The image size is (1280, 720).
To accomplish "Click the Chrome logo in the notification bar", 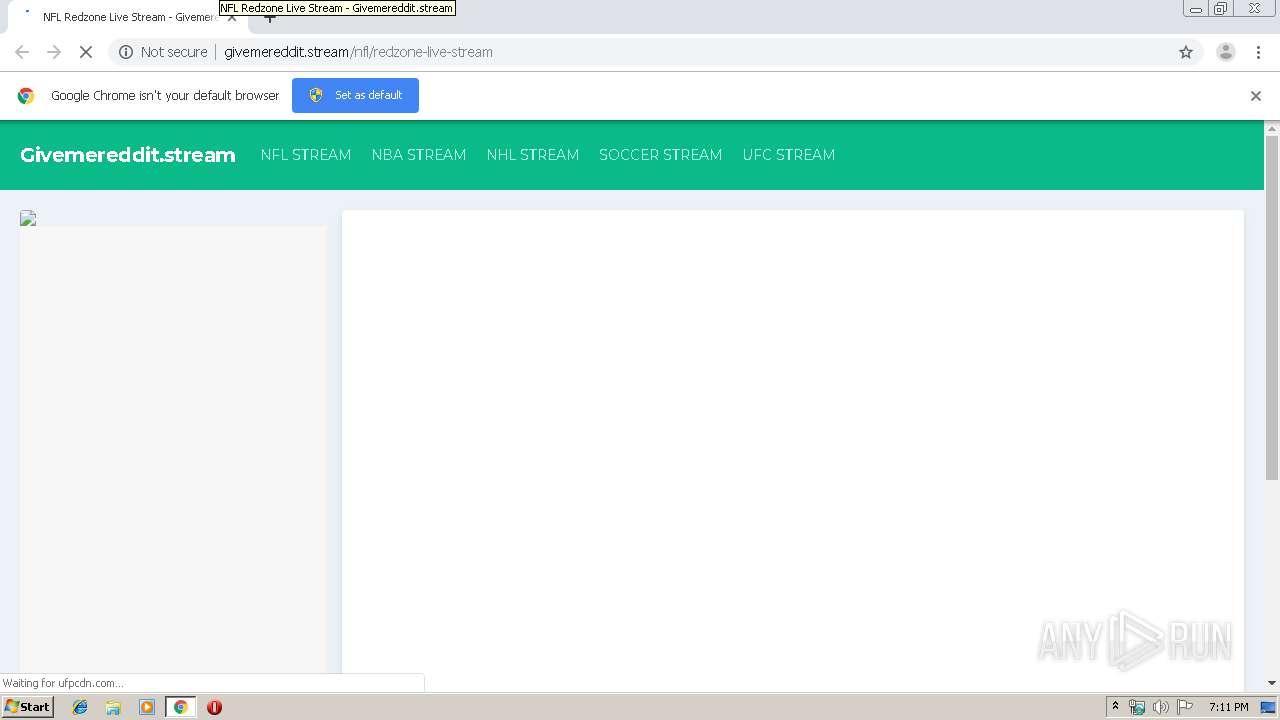I will [x=26, y=96].
